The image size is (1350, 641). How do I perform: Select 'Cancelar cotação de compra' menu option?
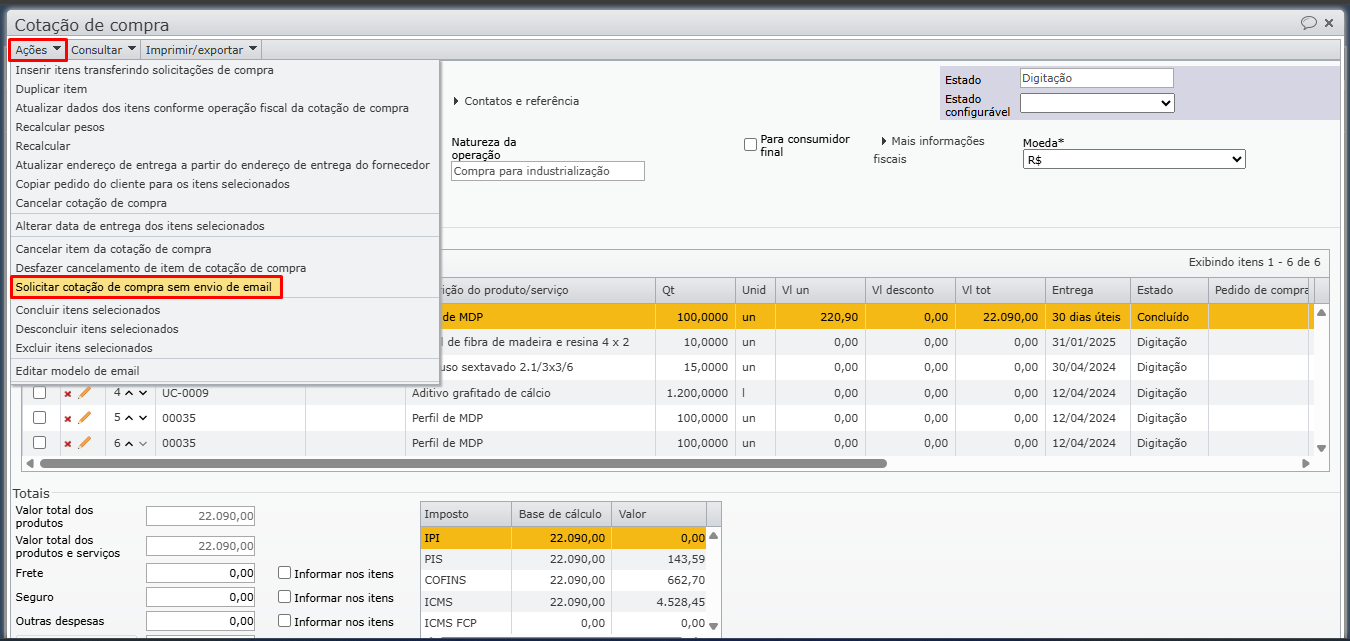pyautogui.click(x=91, y=203)
